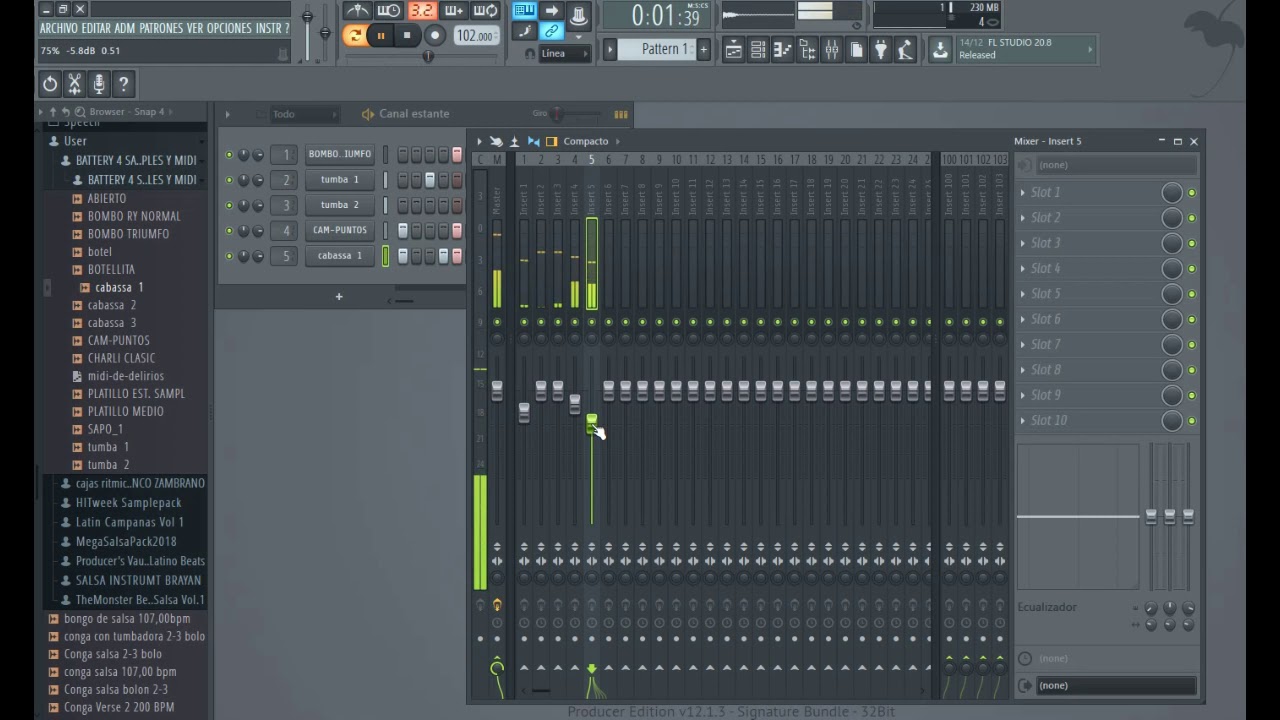1280x720 pixels.
Task: Click Insert 5 volume fader handle
Action: (x=591, y=423)
